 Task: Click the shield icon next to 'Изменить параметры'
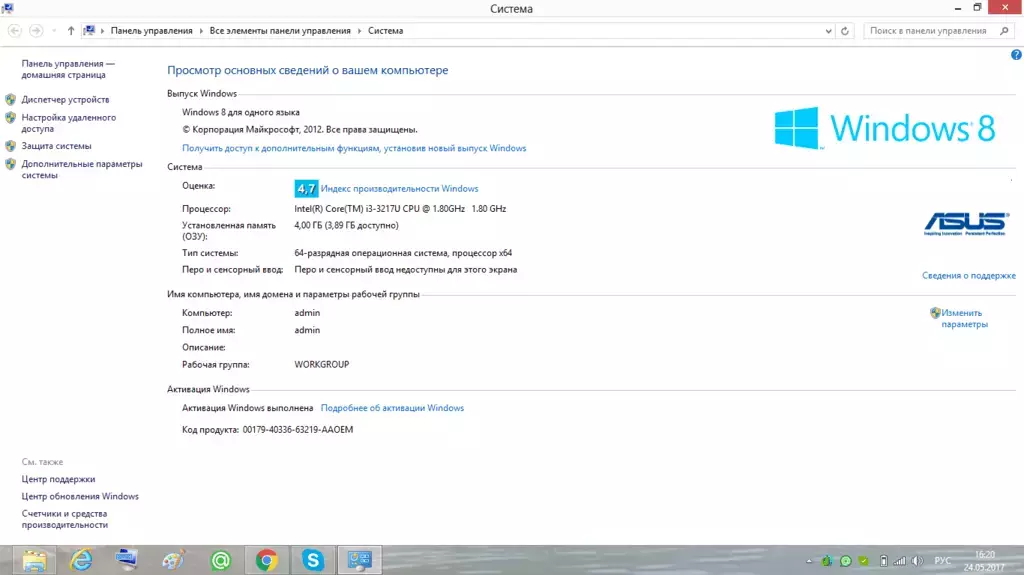tap(935, 313)
